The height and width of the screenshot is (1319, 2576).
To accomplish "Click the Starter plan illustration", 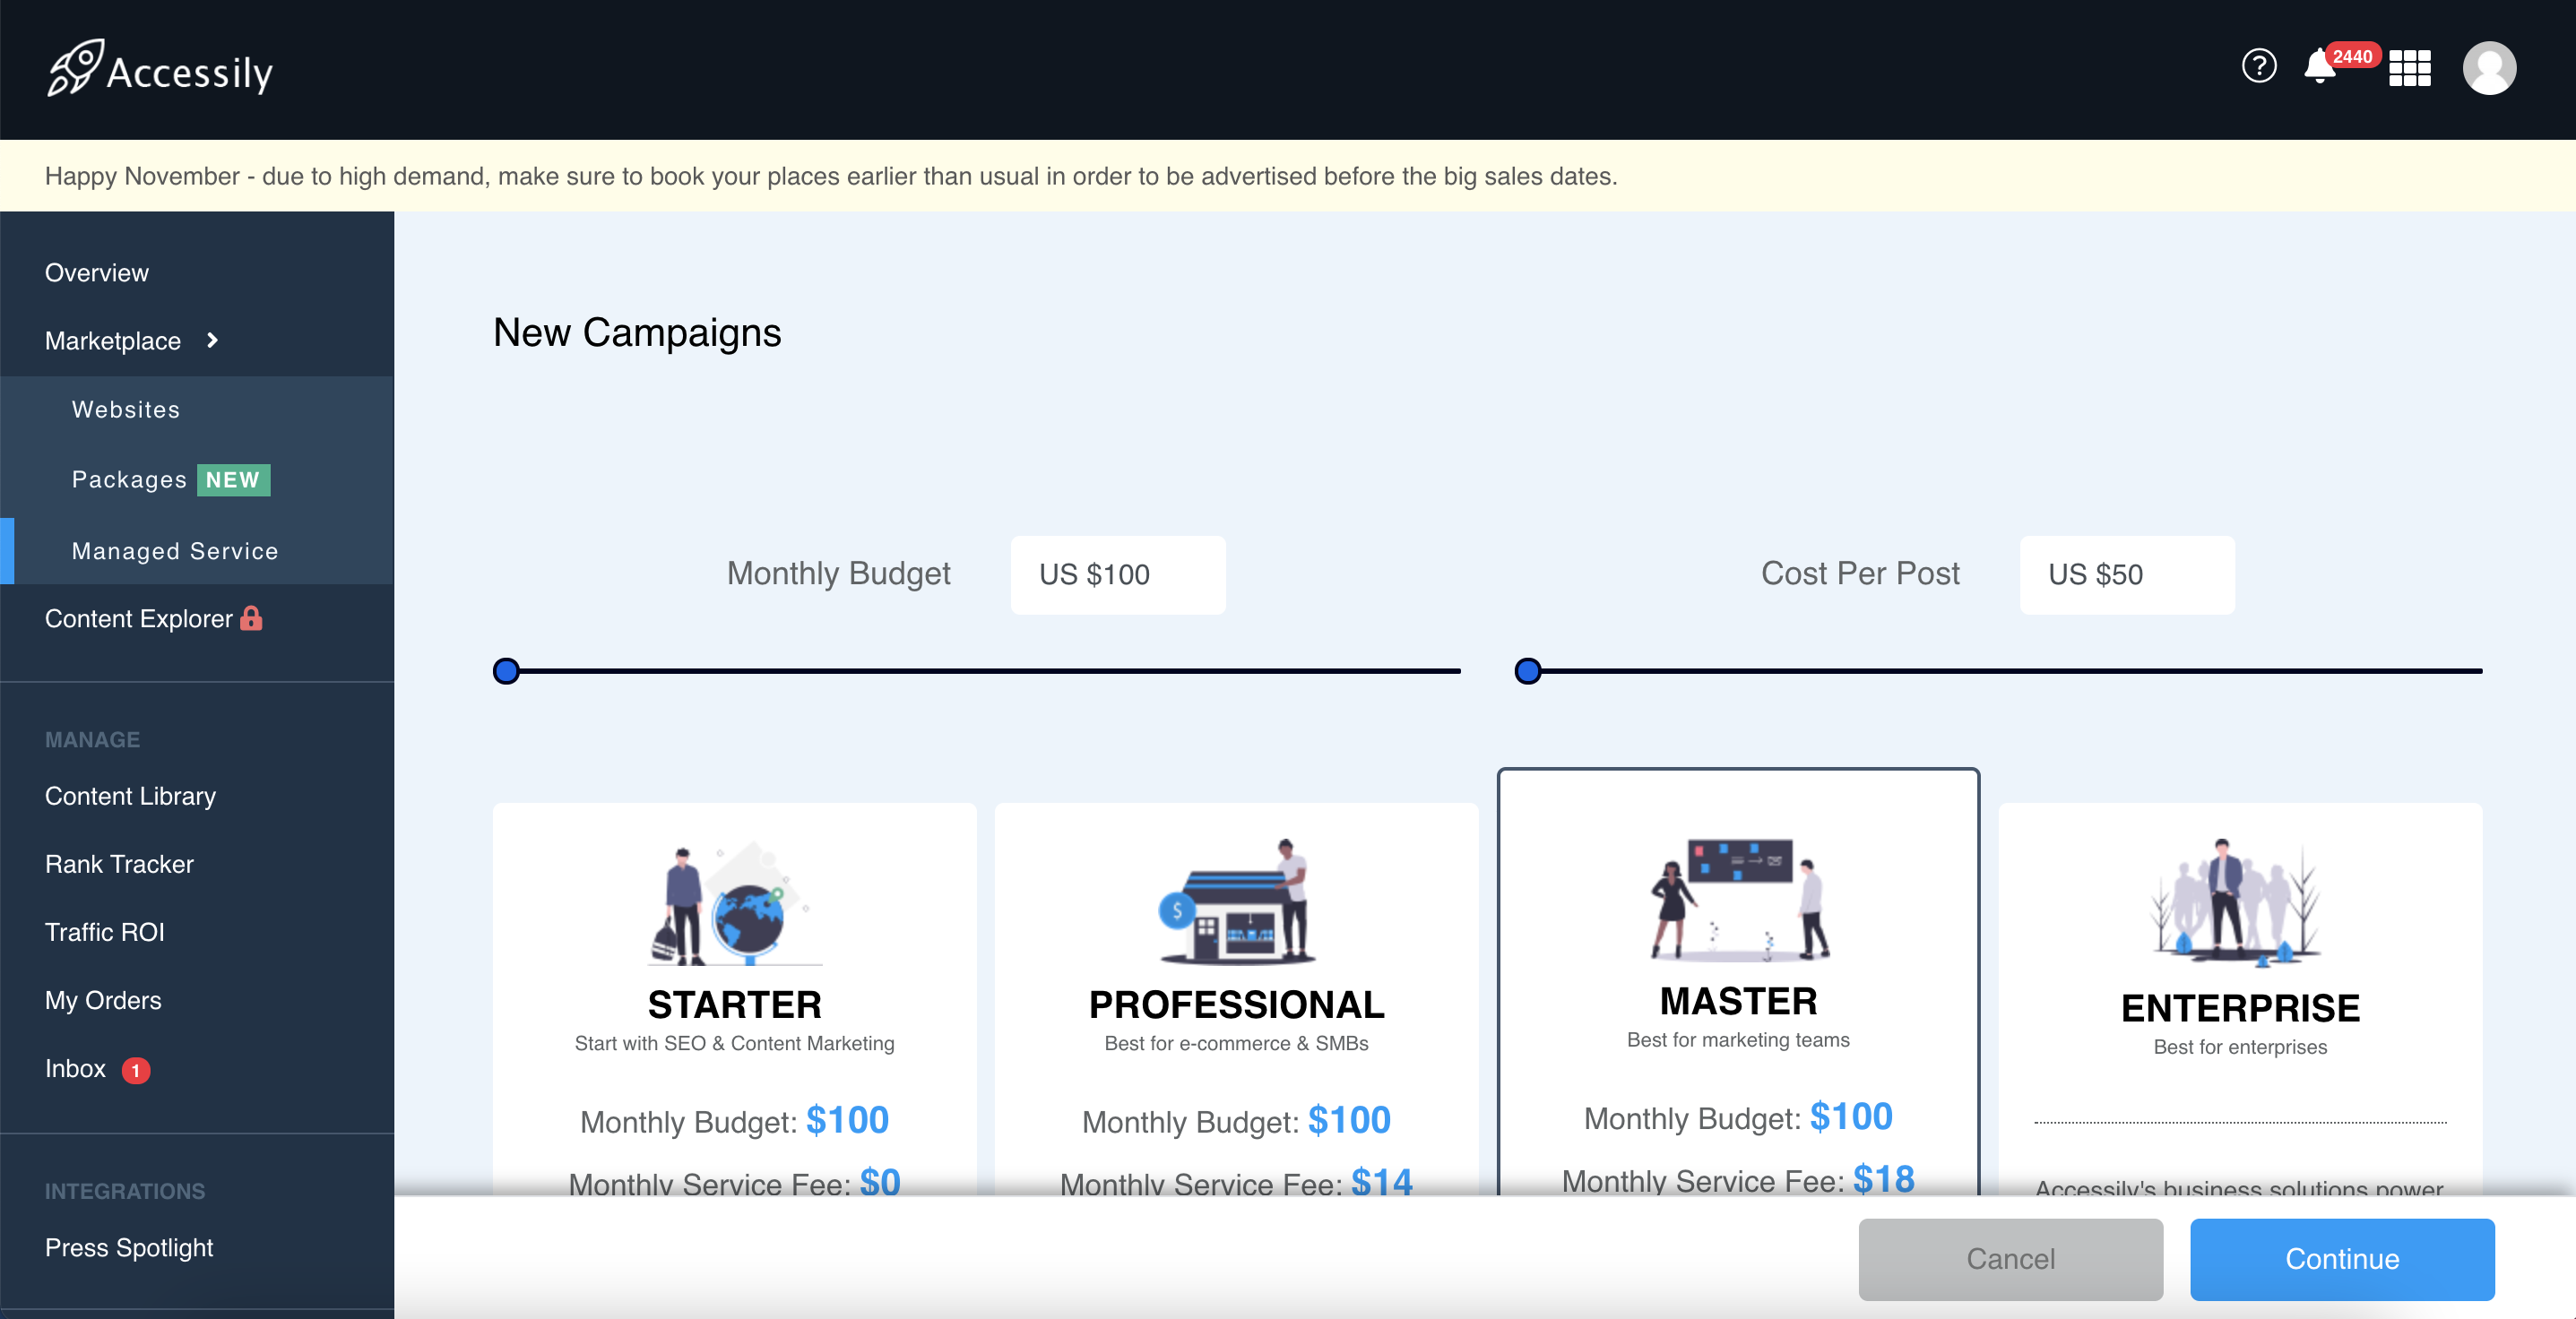I will [x=734, y=903].
